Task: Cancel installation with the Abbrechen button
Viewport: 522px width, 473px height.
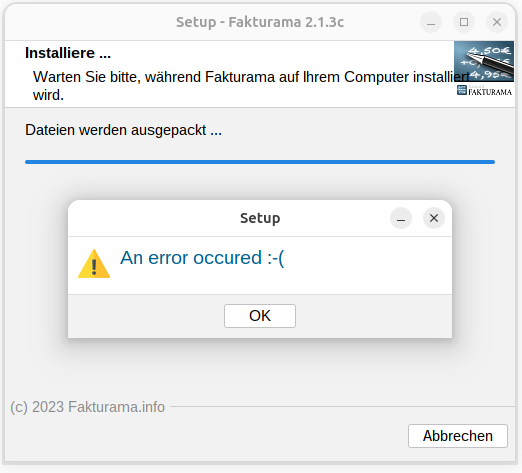Action: point(458,436)
